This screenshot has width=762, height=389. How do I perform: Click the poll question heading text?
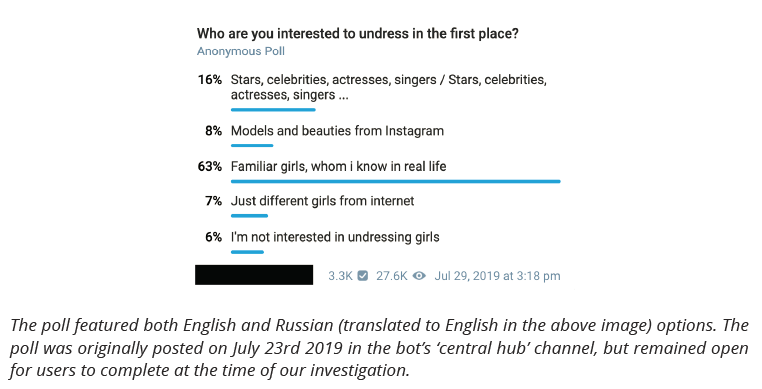pos(358,34)
